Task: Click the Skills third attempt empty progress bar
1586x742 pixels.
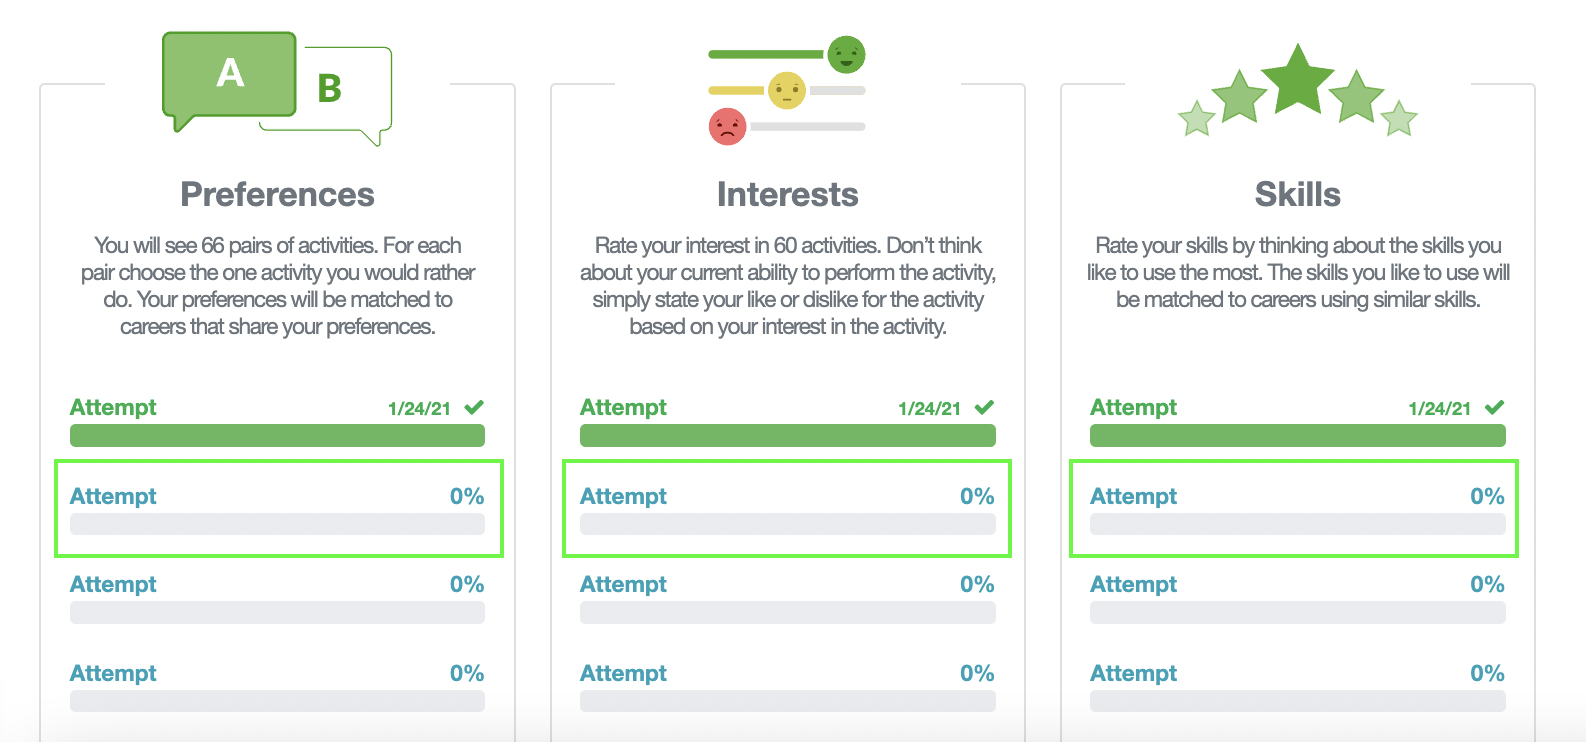Action: tap(1298, 612)
